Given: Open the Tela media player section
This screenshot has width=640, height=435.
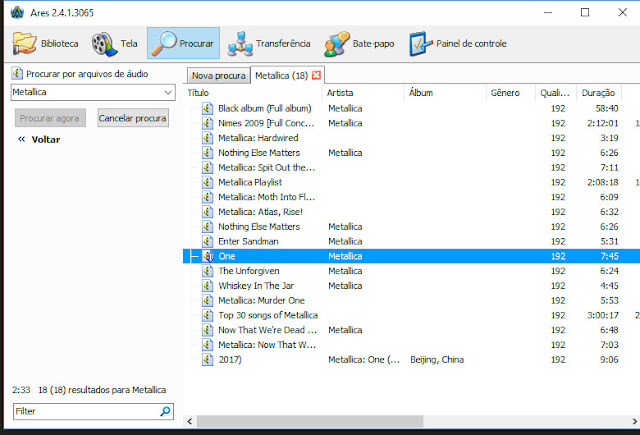Looking at the screenshot, I should tap(114, 44).
